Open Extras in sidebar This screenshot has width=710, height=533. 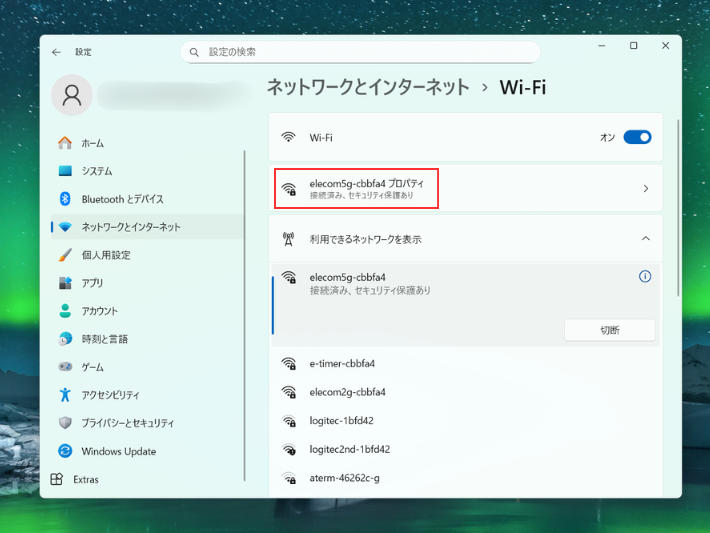coord(148,479)
